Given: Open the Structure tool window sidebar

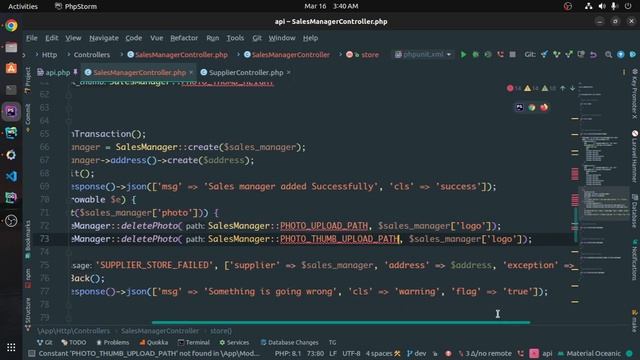Looking at the screenshot, I should 28,313.
